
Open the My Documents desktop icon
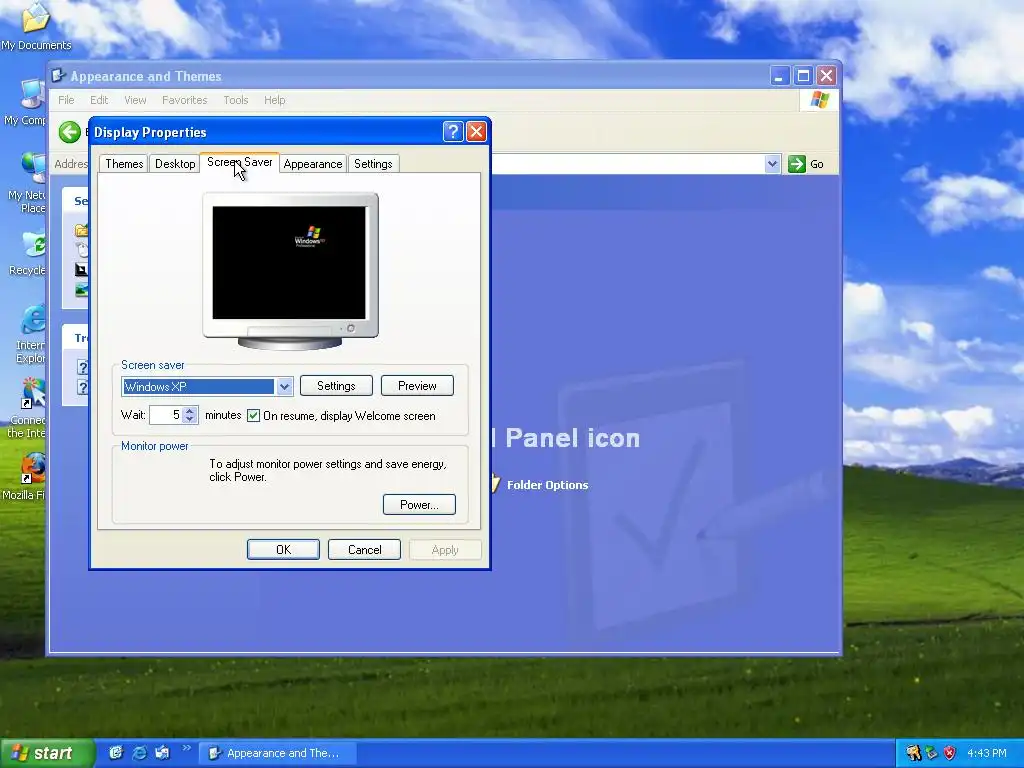tap(35, 26)
